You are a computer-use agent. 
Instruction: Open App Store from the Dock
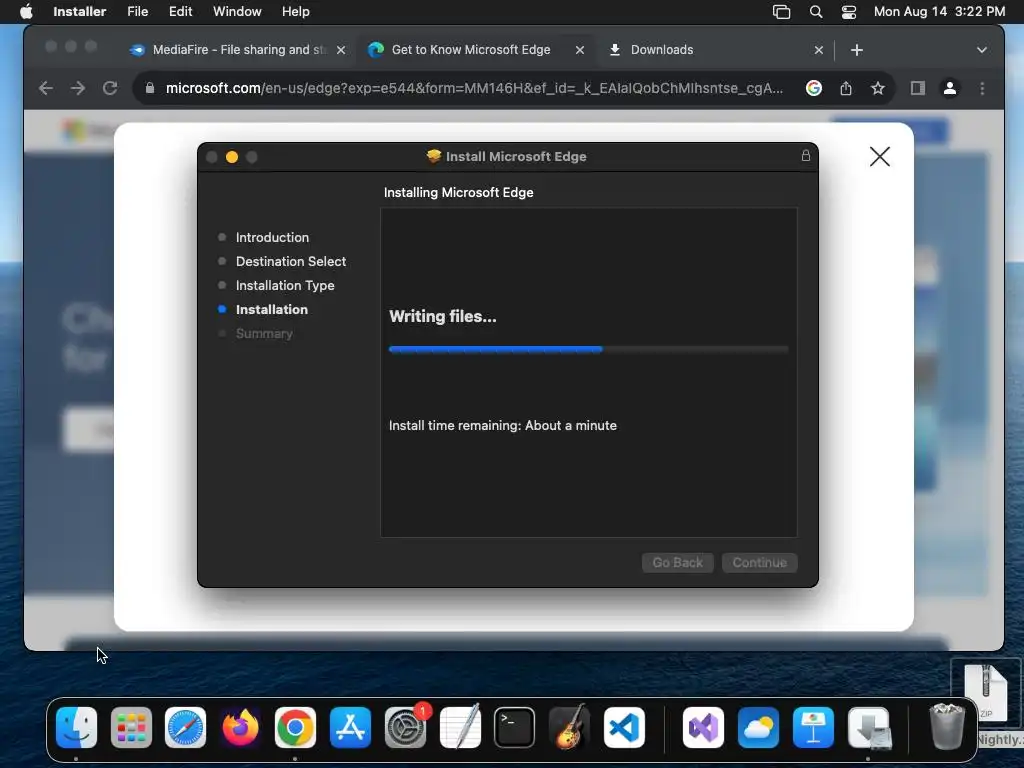point(350,728)
